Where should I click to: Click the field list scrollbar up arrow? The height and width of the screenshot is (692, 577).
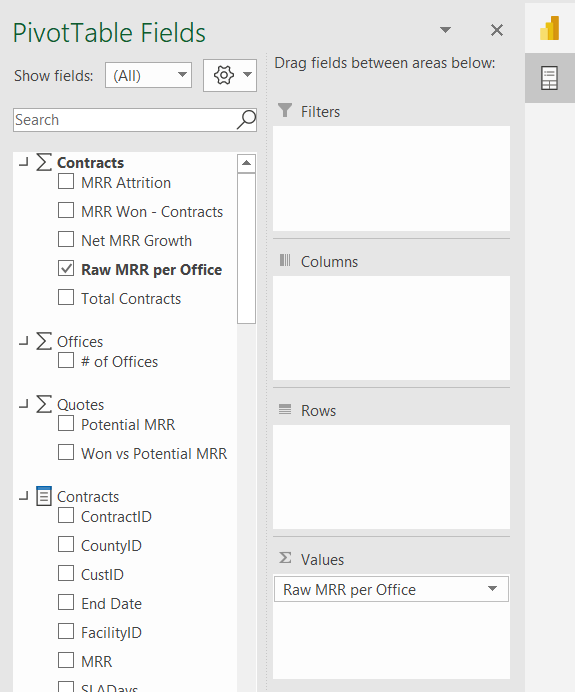click(x=246, y=163)
